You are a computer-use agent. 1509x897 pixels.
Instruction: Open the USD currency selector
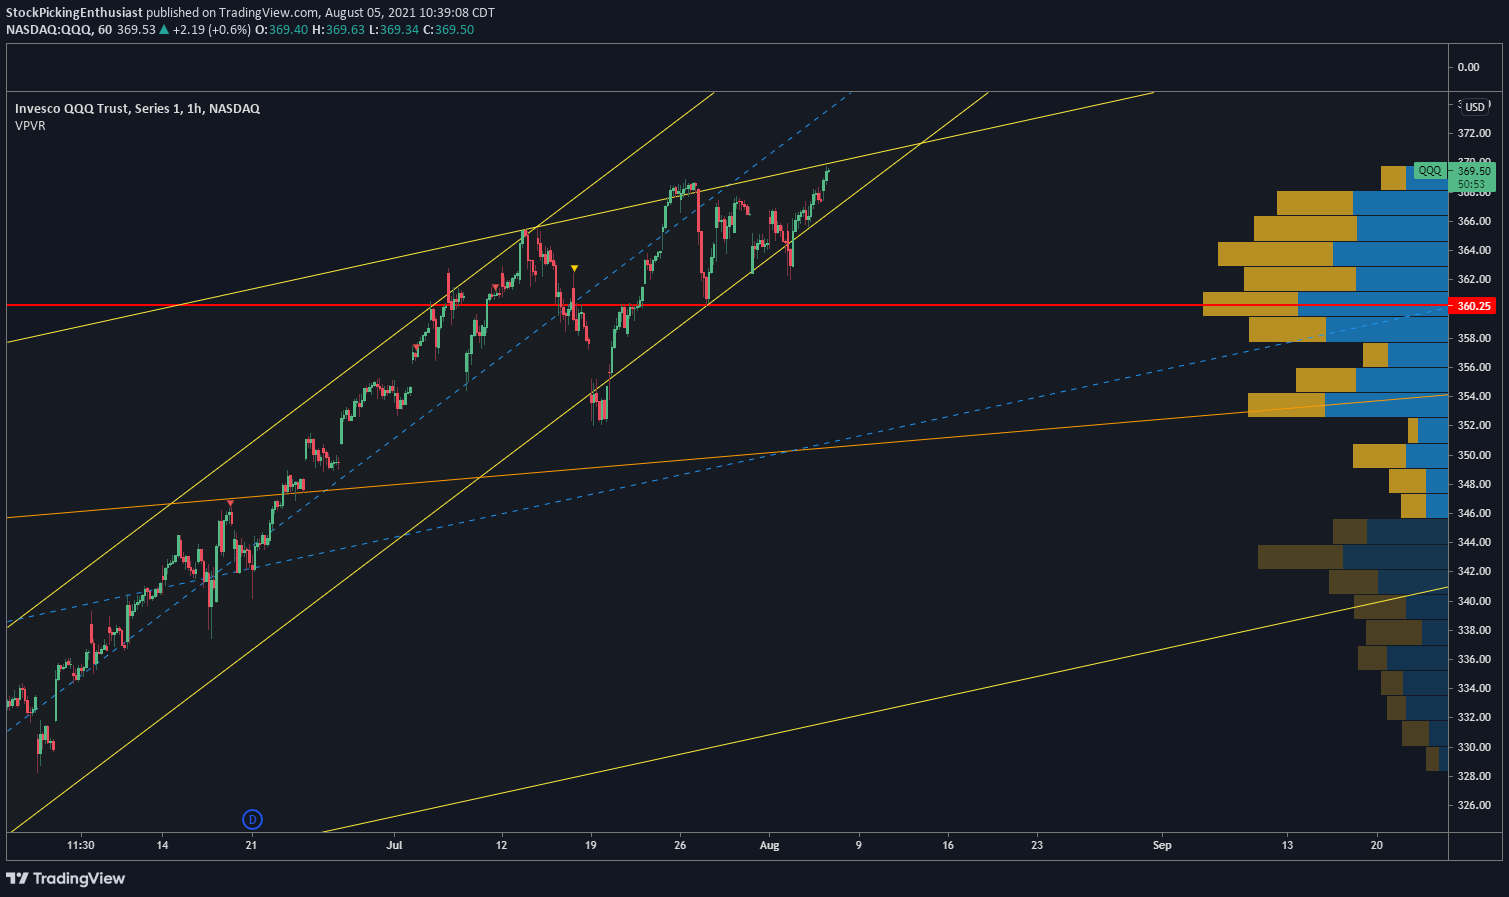tap(1475, 107)
